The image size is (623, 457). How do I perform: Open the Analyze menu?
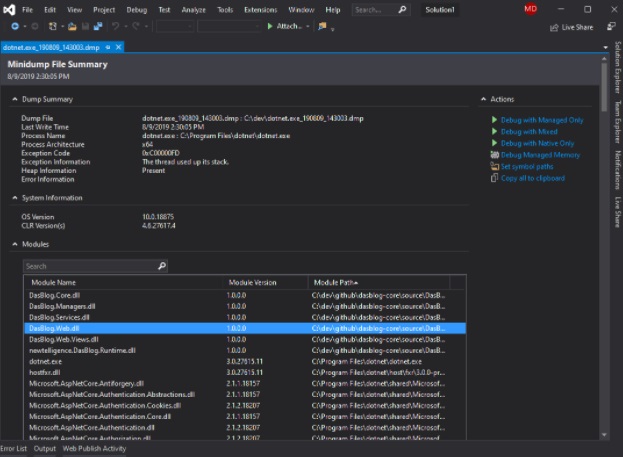193,10
